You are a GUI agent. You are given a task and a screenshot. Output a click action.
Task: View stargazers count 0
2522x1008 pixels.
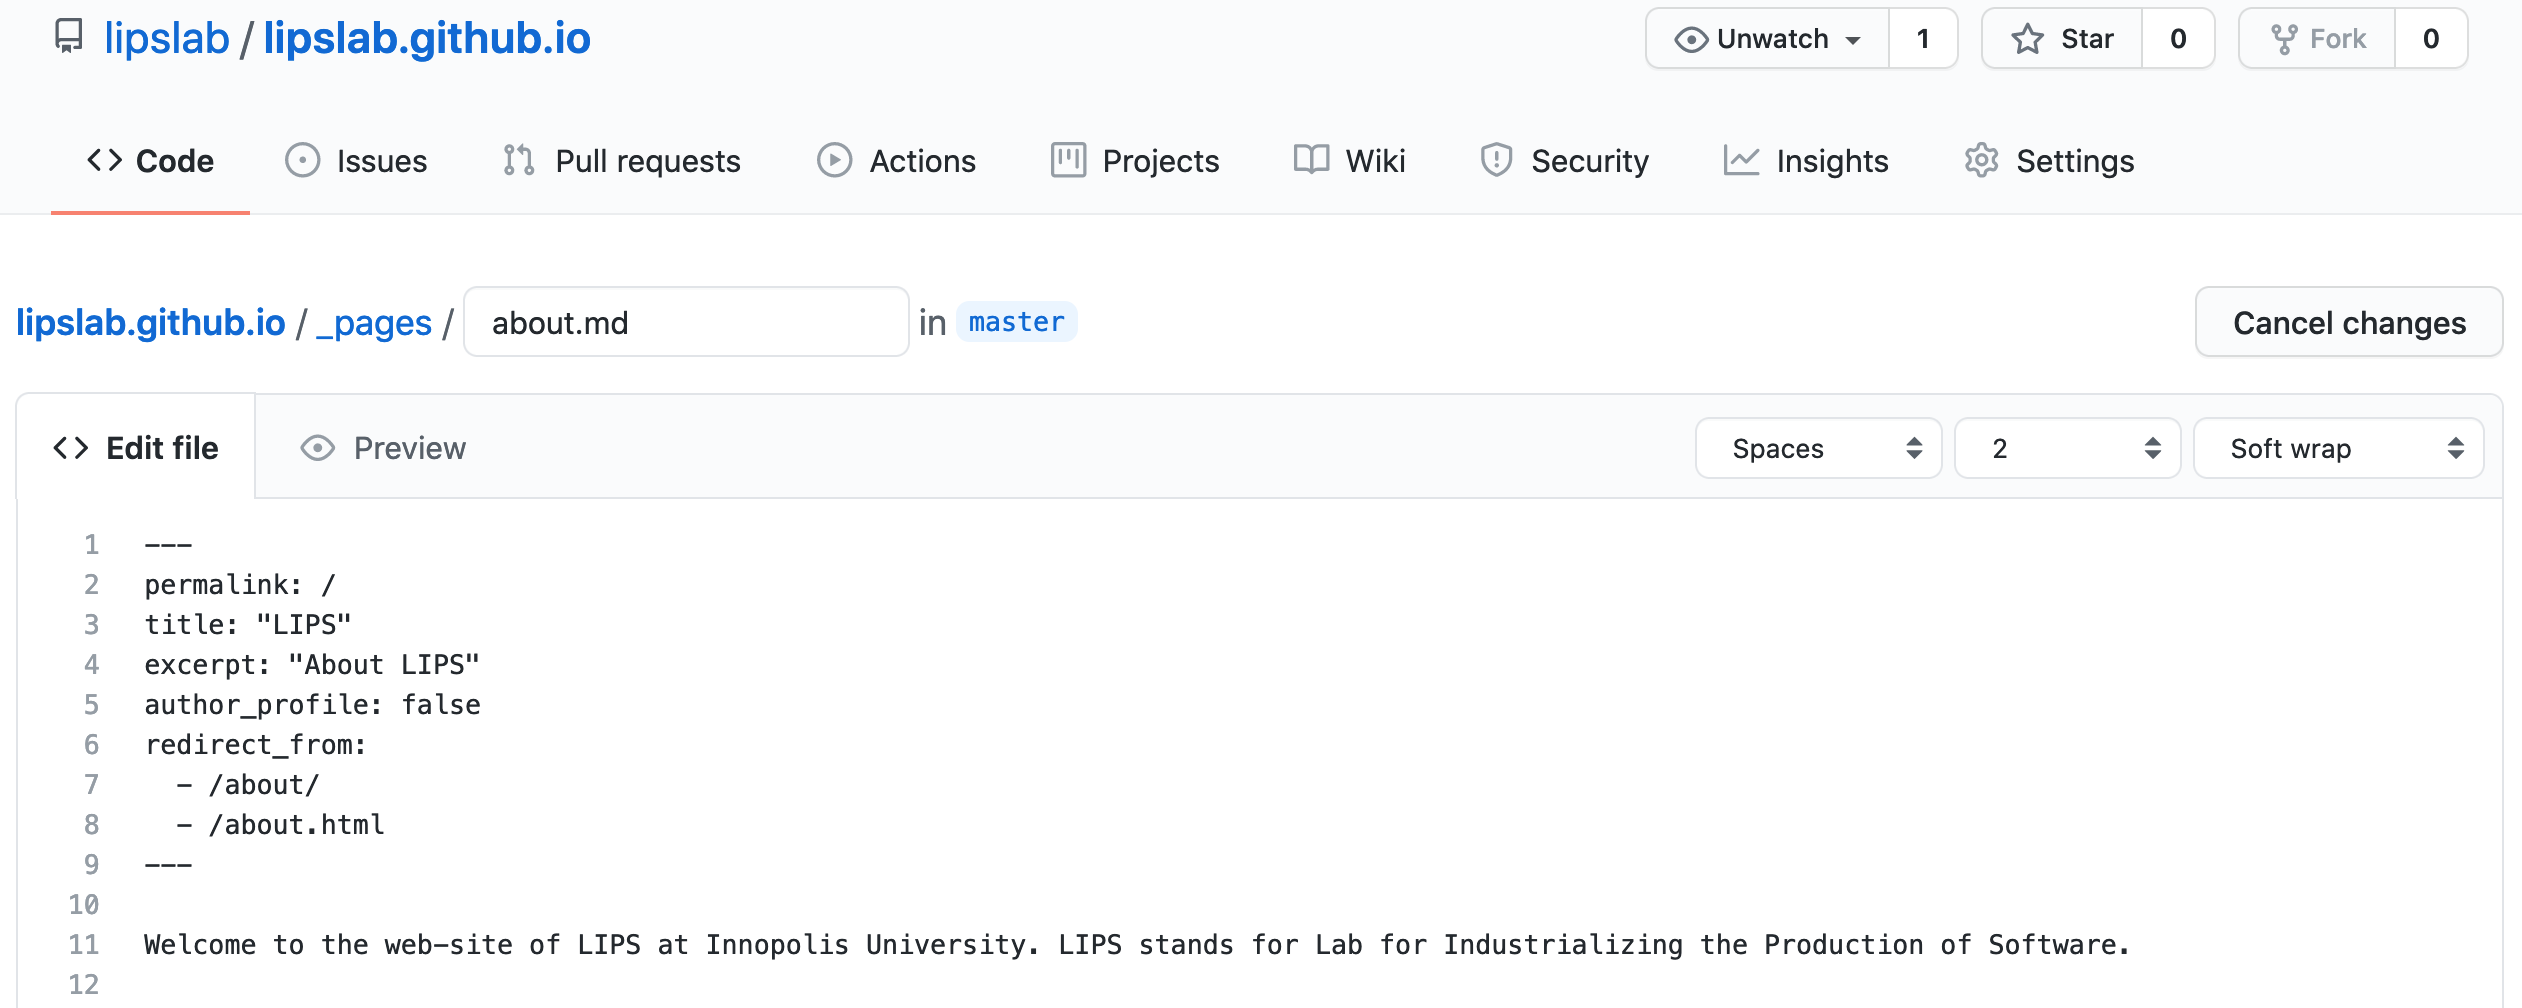(x=2178, y=39)
